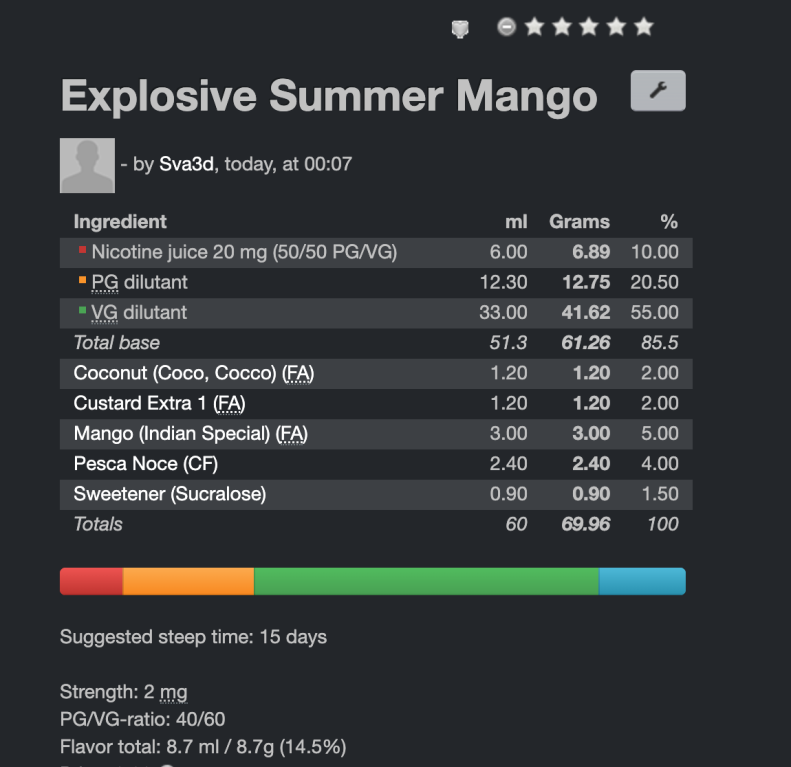Screen dimensions: 791x767
Task: Rate recipe four stars
Action: pos(616,27)
